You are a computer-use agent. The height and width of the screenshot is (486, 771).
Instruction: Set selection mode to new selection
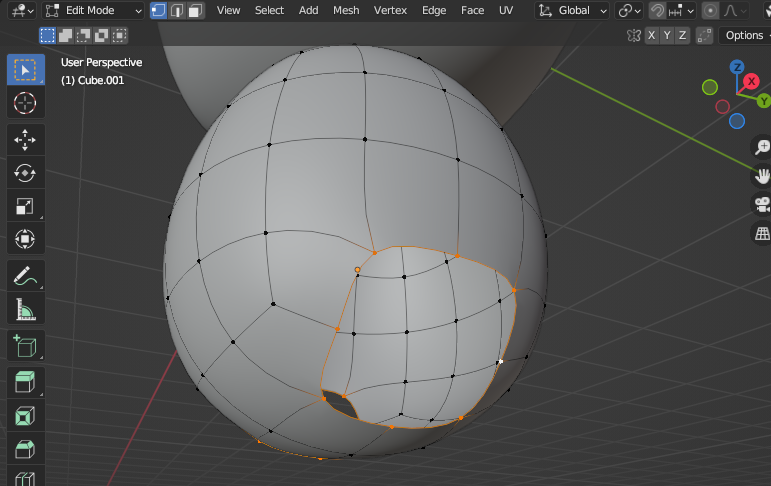point(48,35)
